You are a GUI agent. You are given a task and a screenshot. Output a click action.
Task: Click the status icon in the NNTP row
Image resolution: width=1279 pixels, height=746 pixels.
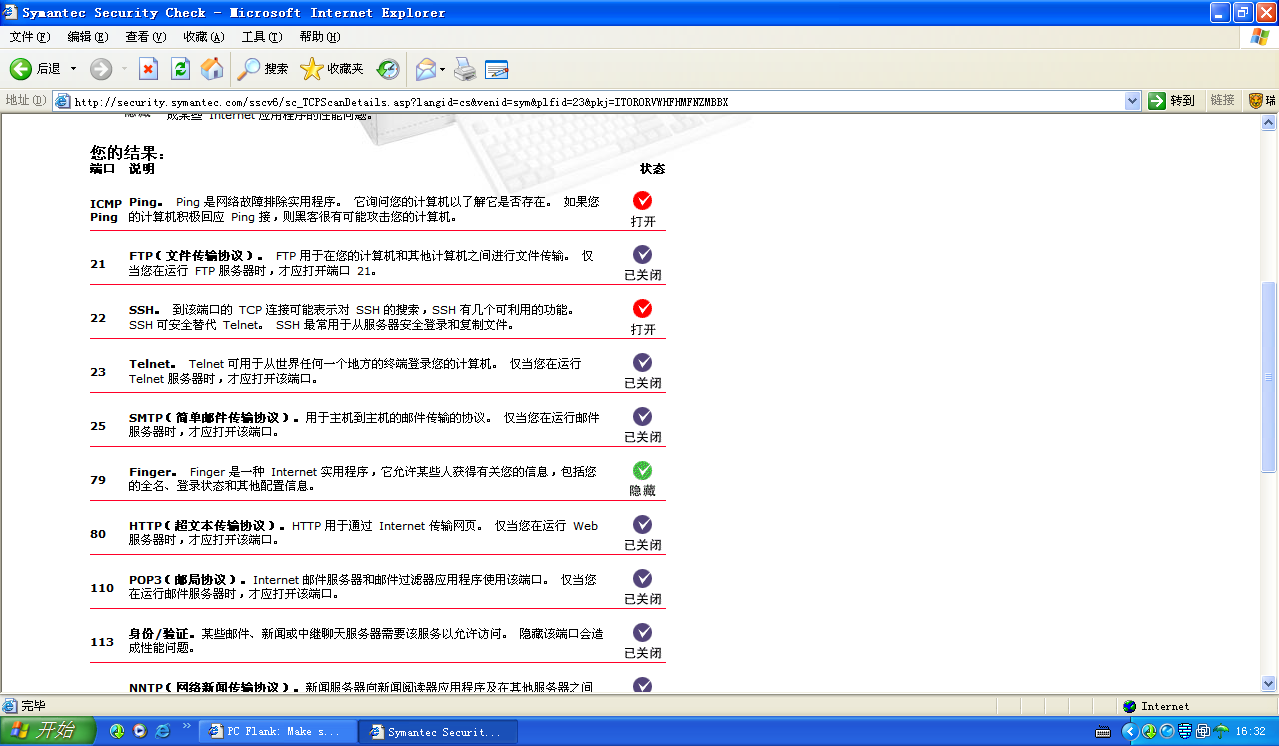point(643,685)
